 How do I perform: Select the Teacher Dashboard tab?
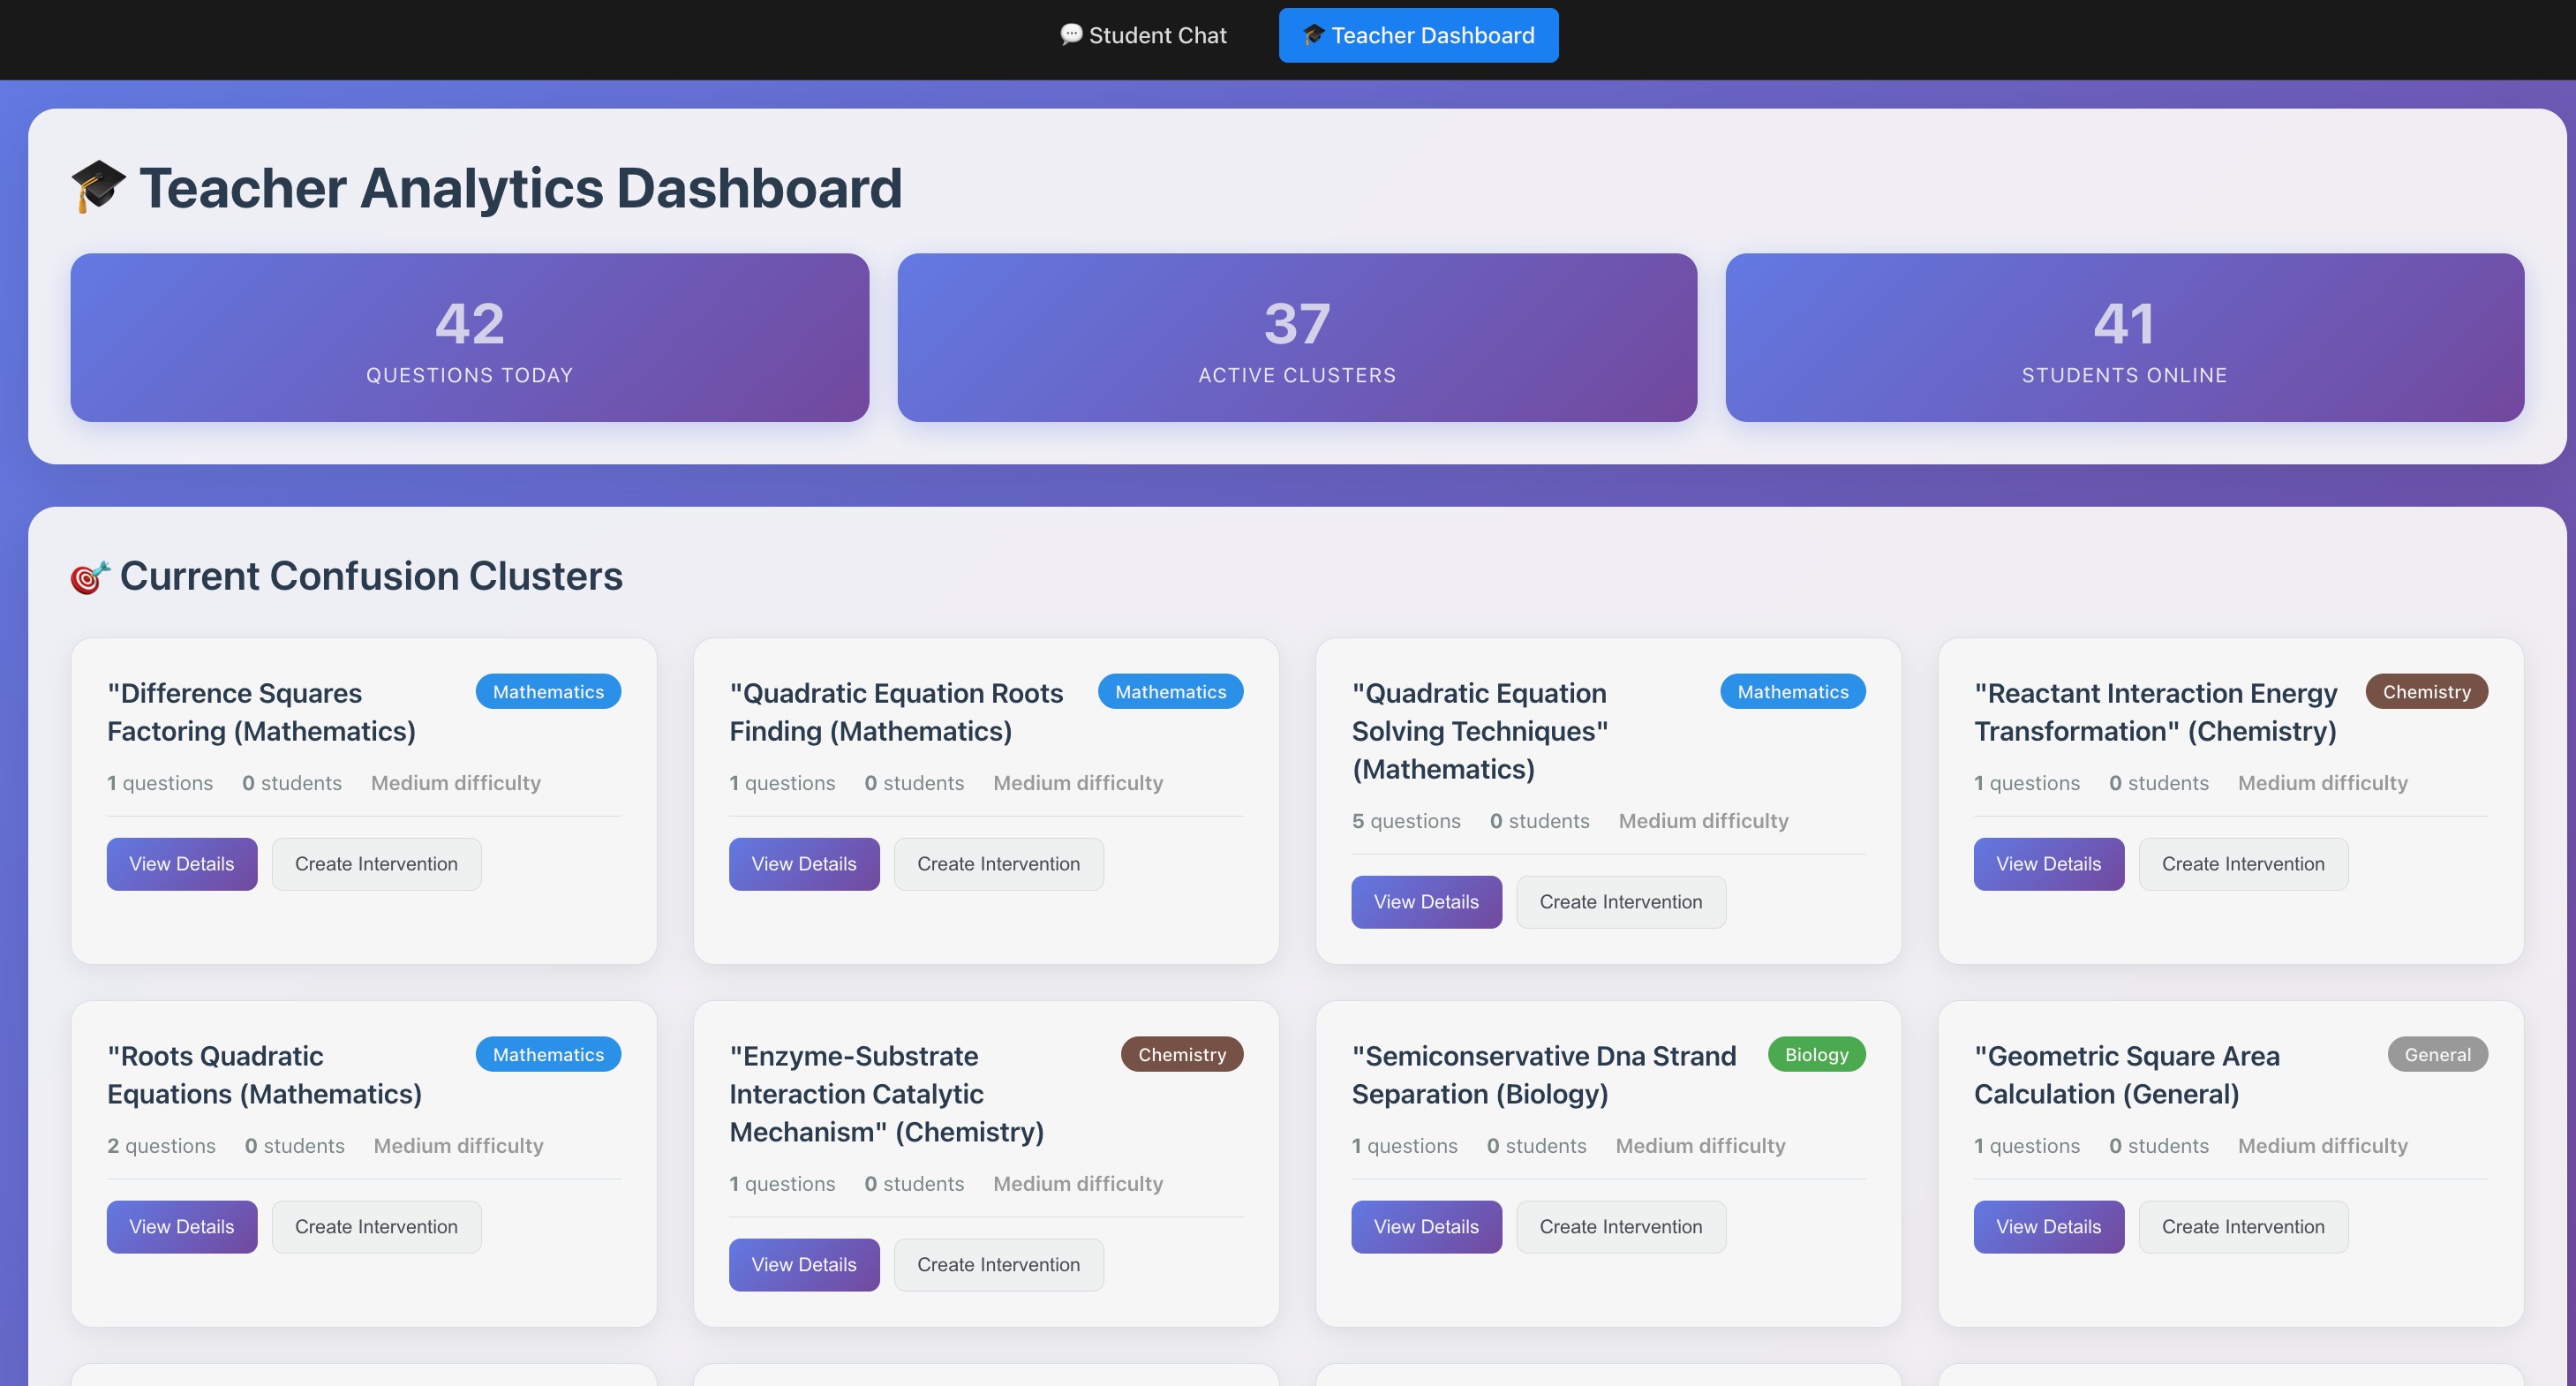[x=1417, y=35]
